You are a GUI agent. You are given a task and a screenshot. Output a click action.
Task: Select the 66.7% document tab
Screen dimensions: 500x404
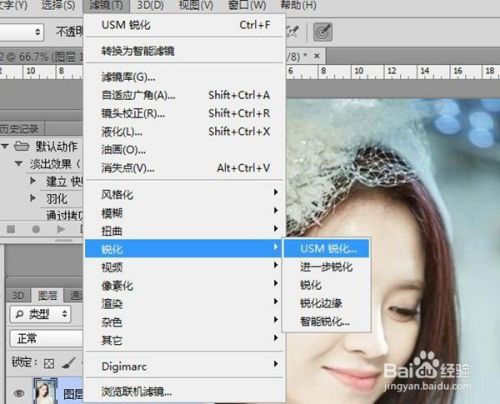coord(41,56)
